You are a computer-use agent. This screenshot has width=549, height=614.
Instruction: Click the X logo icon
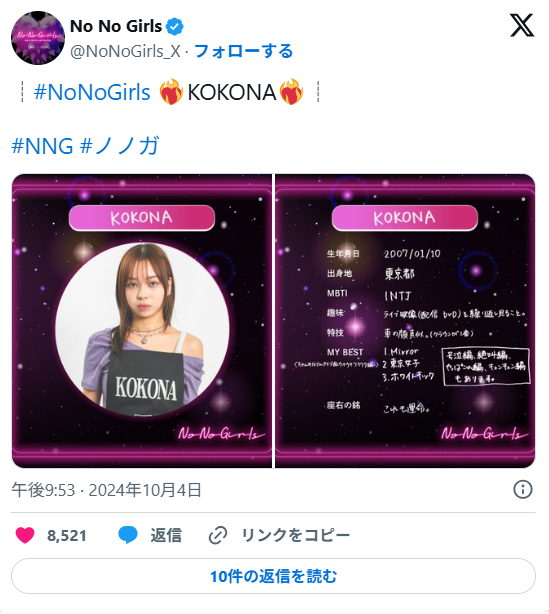[522, 25]
